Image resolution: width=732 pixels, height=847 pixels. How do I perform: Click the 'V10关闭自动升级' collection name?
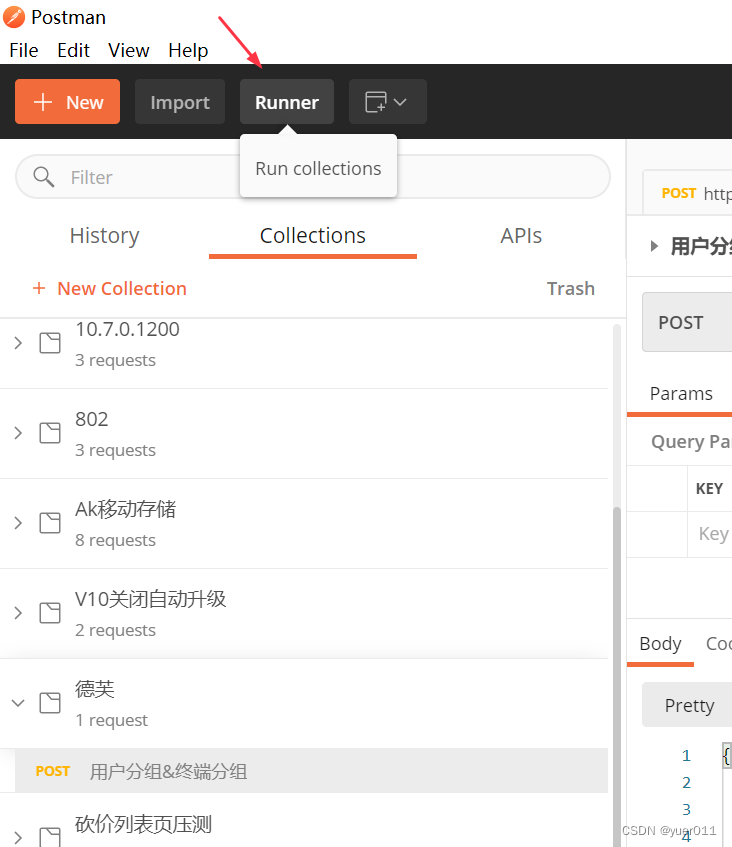click(150, 599)
